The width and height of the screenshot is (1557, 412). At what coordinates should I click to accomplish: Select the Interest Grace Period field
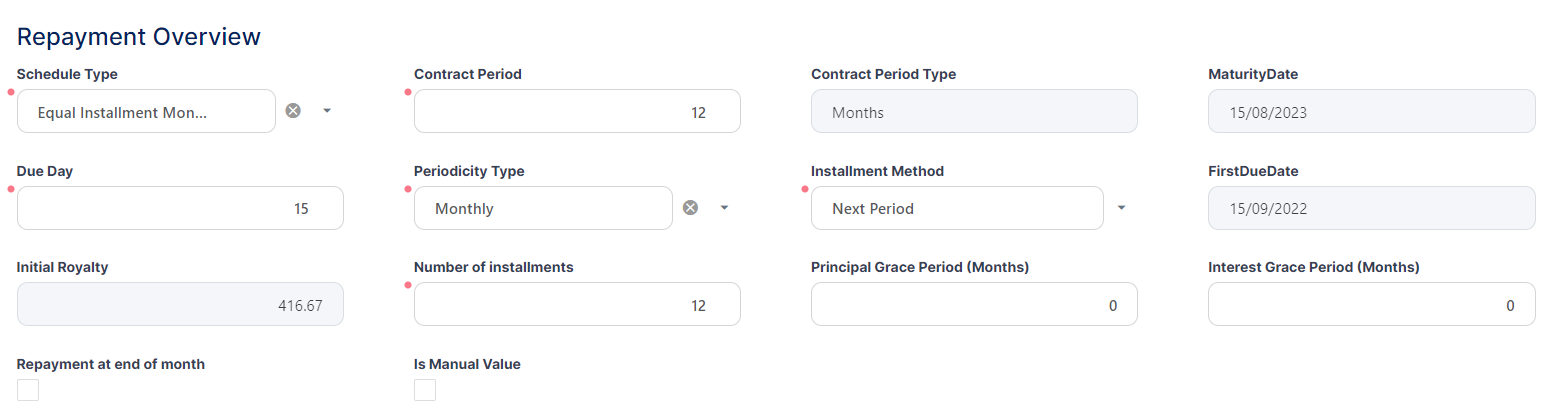[x=1371, y=304]
